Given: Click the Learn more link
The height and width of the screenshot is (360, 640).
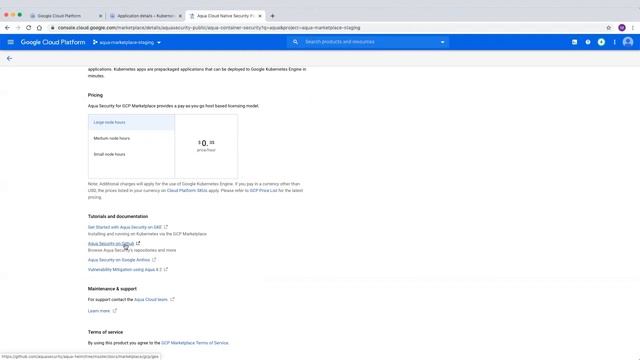Looking at the screenshot, I should (99, 311).
